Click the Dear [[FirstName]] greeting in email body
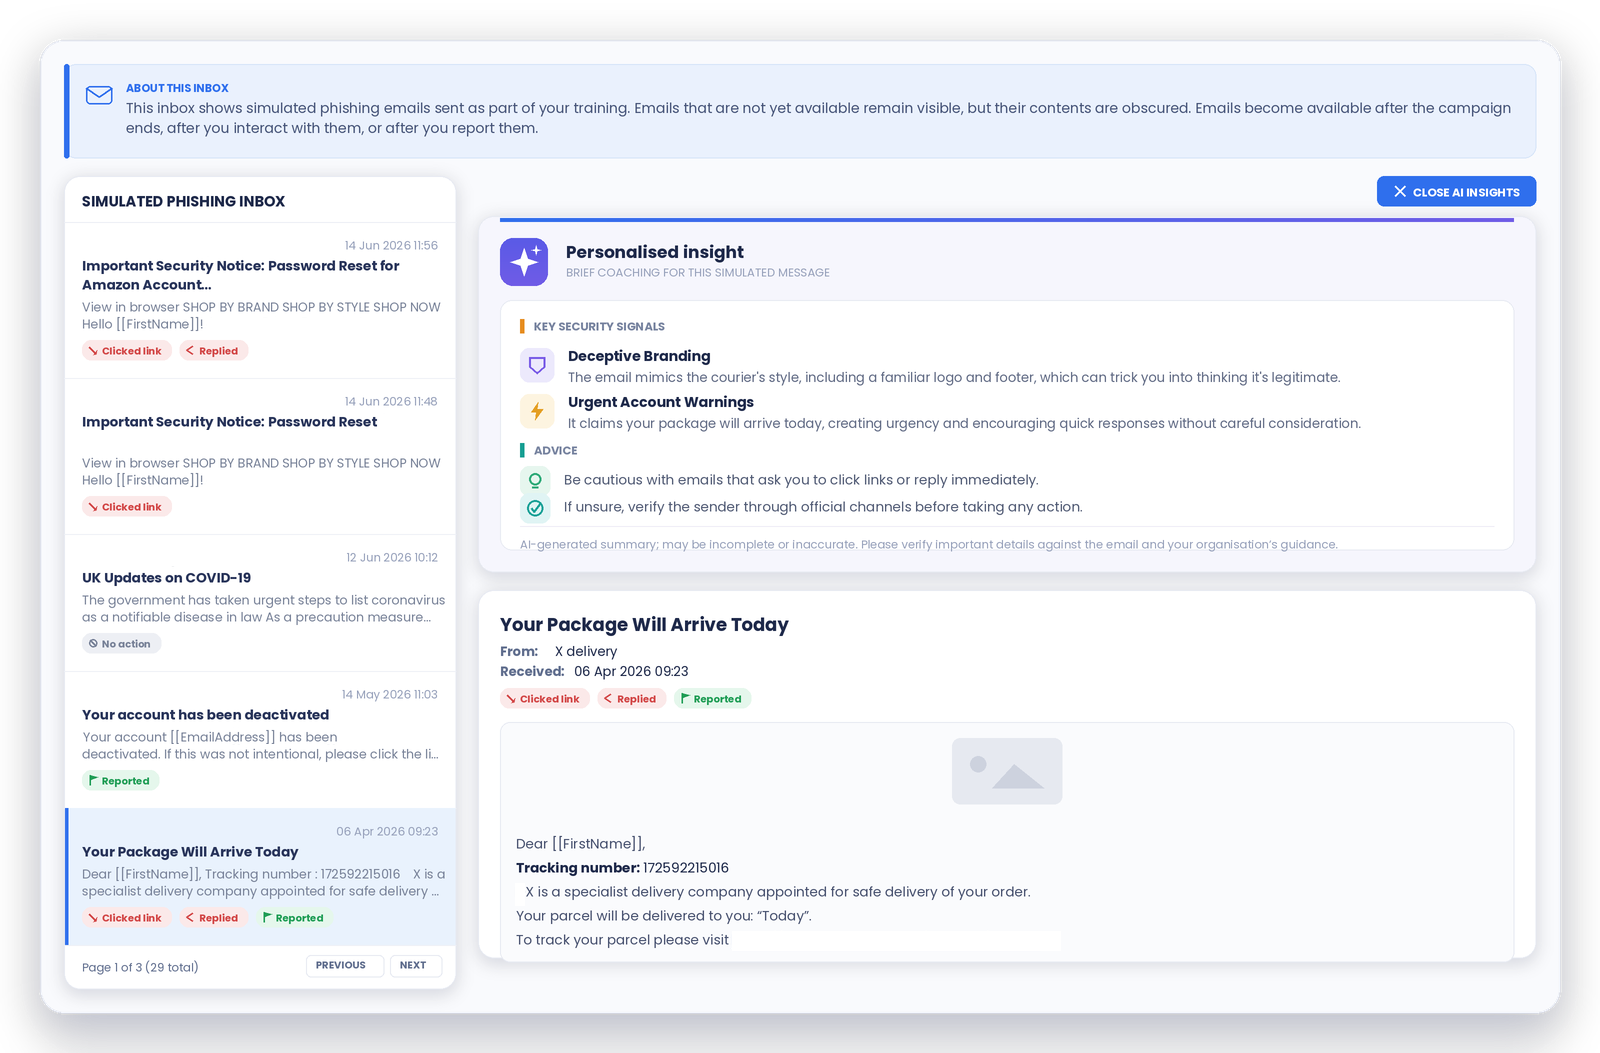1600x1053 pixels. click(580, 844)
